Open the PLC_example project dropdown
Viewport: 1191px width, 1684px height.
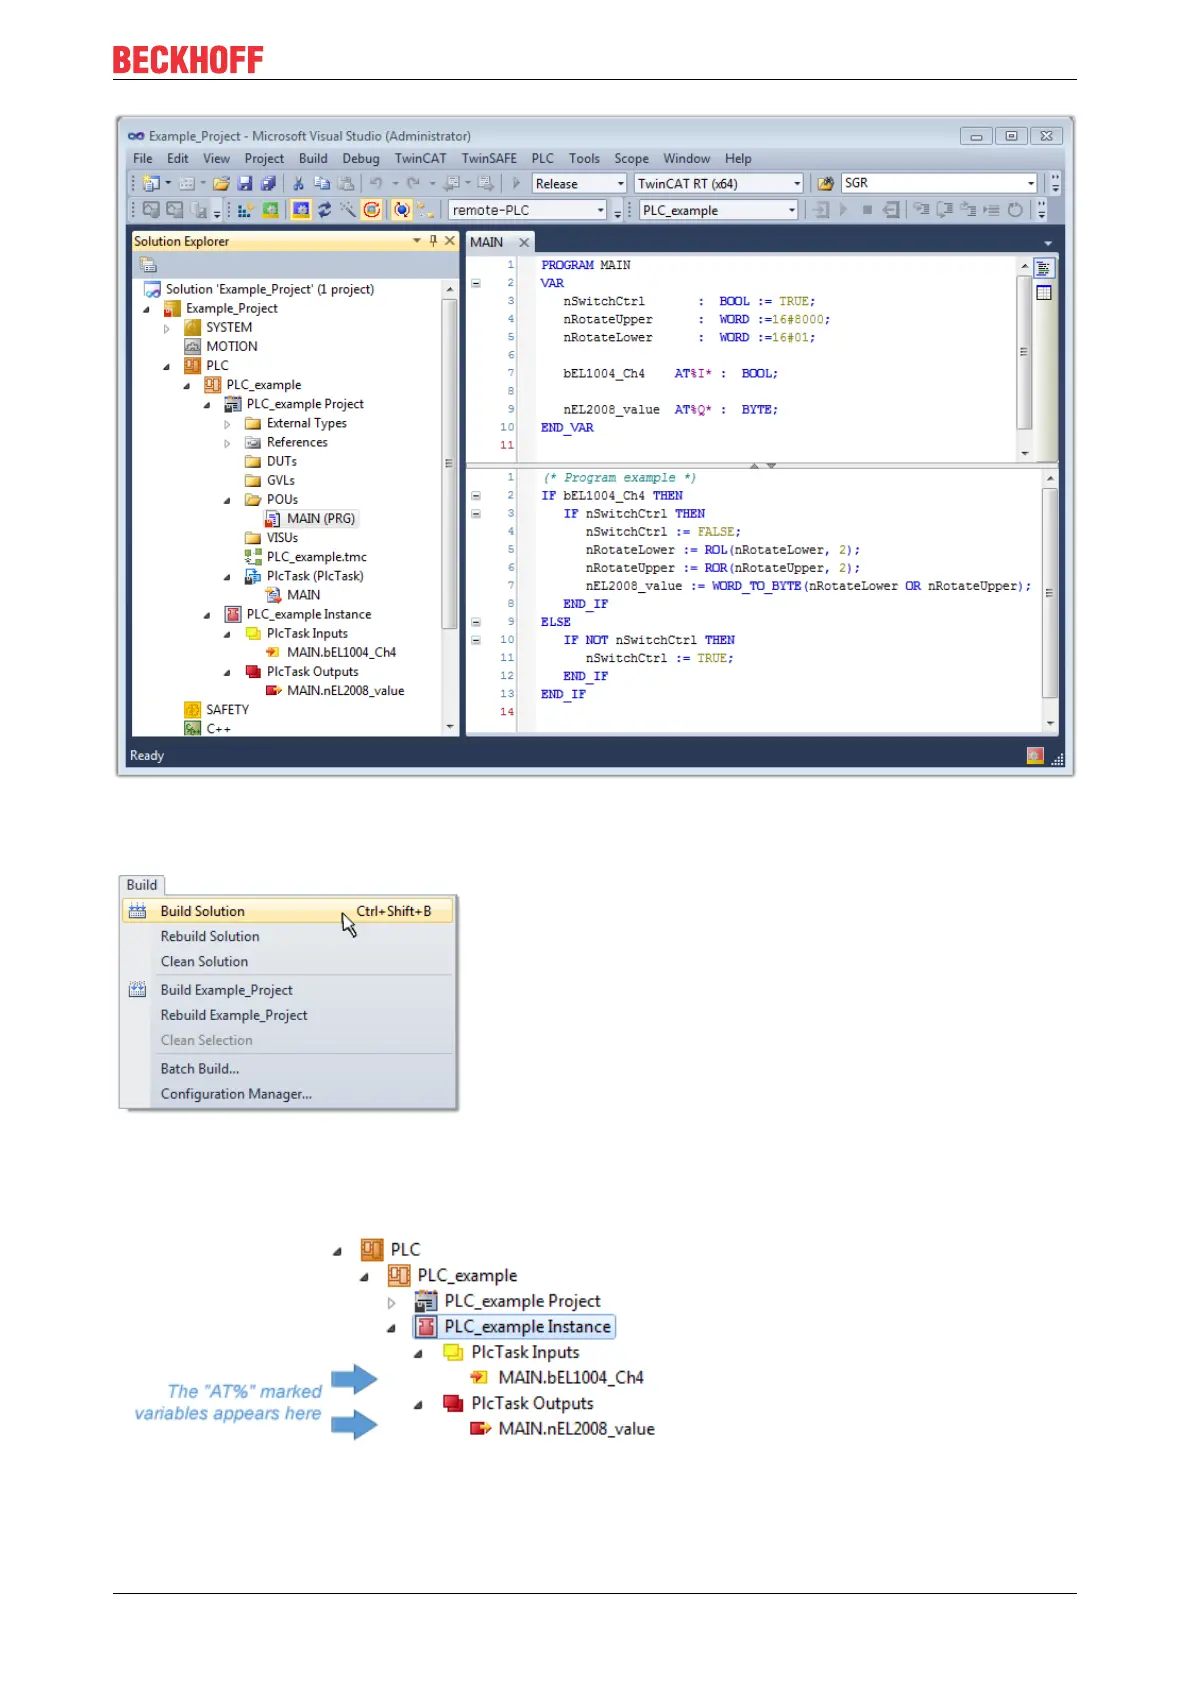792,210
